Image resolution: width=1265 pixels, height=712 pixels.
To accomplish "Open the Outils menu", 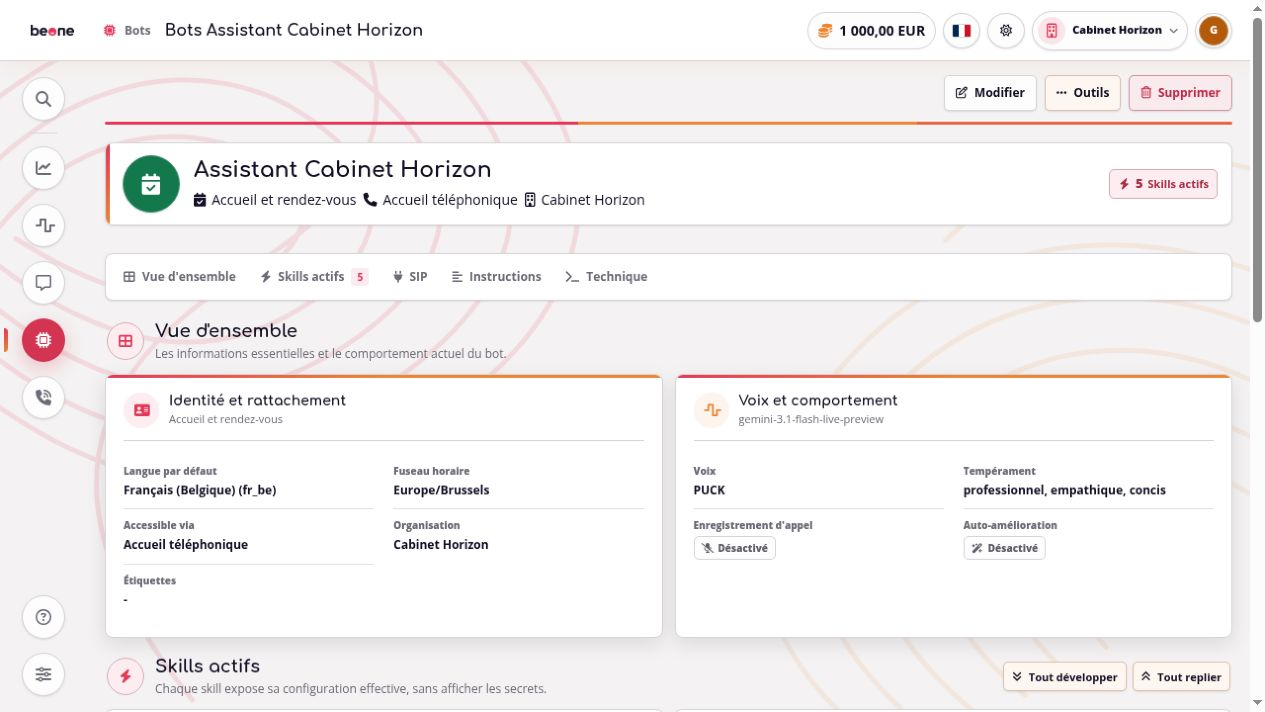I will click(x=1082, y=93).
